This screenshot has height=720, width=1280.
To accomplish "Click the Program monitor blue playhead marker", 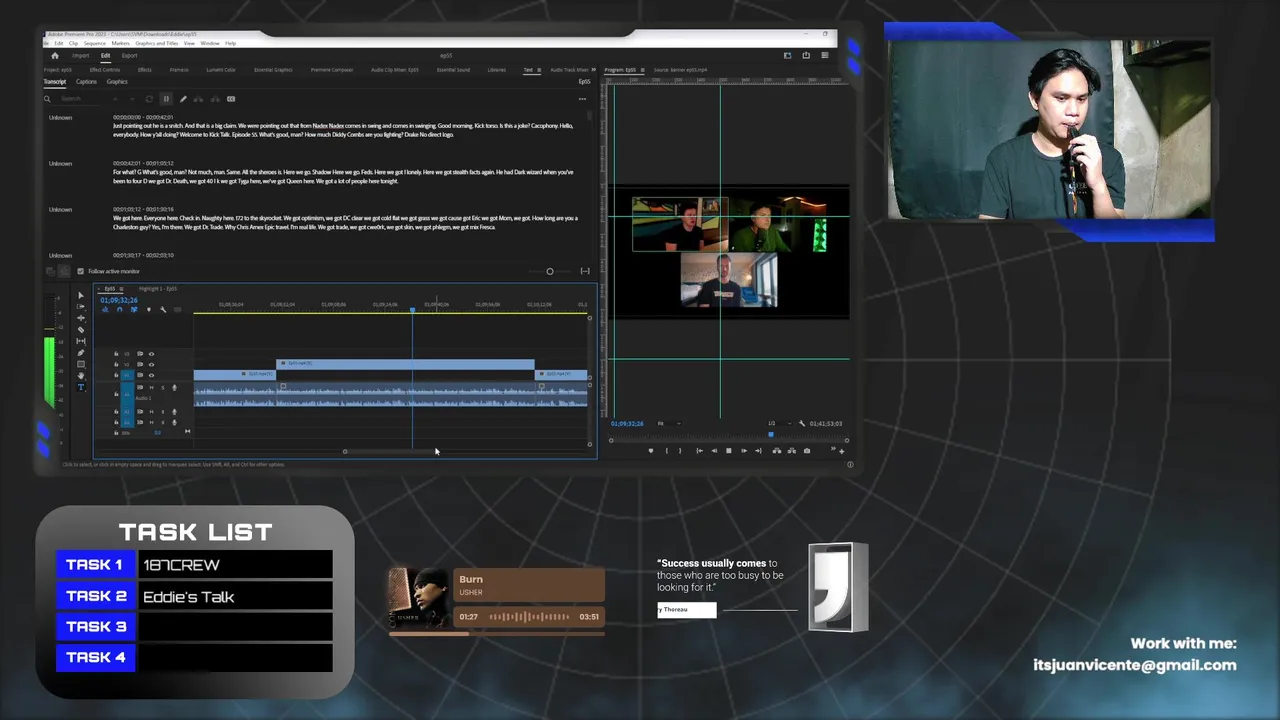I will (x=771, y=435).
